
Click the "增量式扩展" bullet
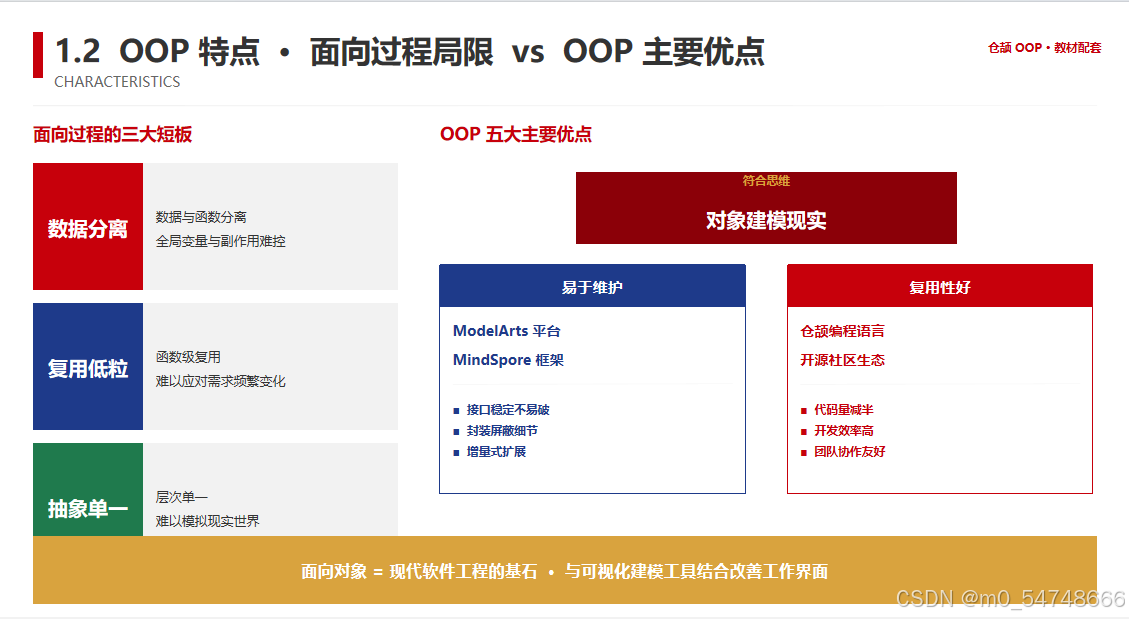click(496, 451)
